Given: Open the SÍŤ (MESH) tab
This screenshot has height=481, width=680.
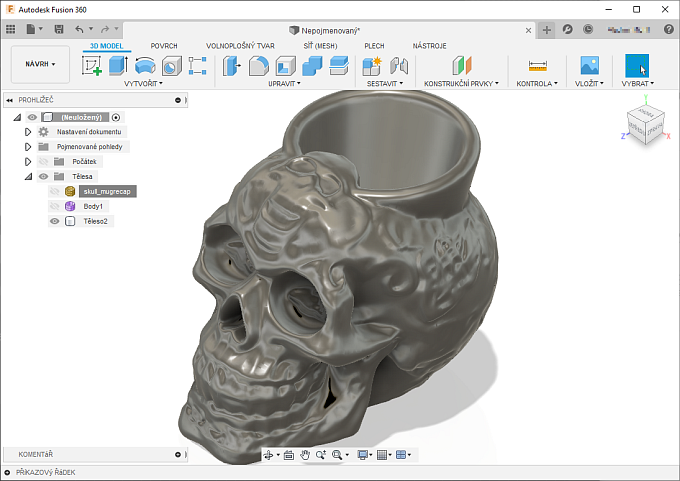Looking at the screenshot, I should pyautogui.click(x=320, y=46).
